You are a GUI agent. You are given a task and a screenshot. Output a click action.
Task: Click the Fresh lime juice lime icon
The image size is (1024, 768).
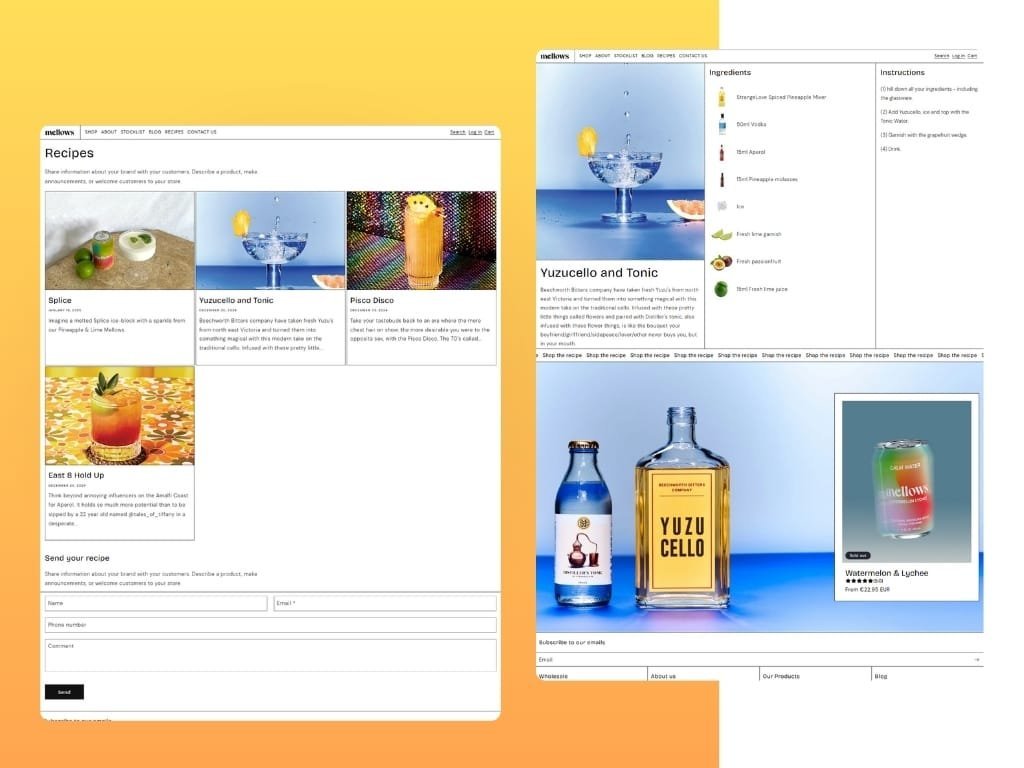pos(722,289)
